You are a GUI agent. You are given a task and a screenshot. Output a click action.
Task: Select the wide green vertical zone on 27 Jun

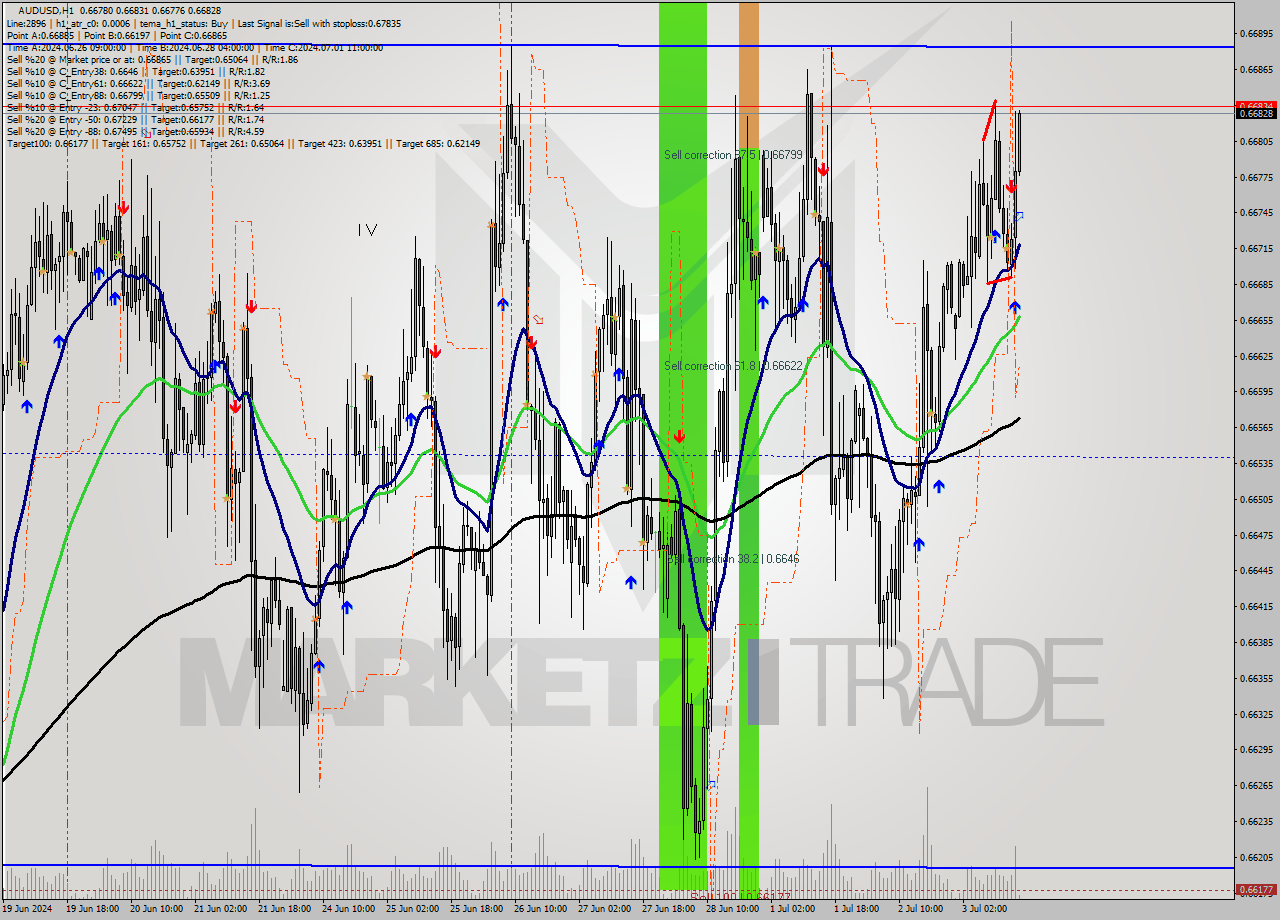[x=683, y=445]
